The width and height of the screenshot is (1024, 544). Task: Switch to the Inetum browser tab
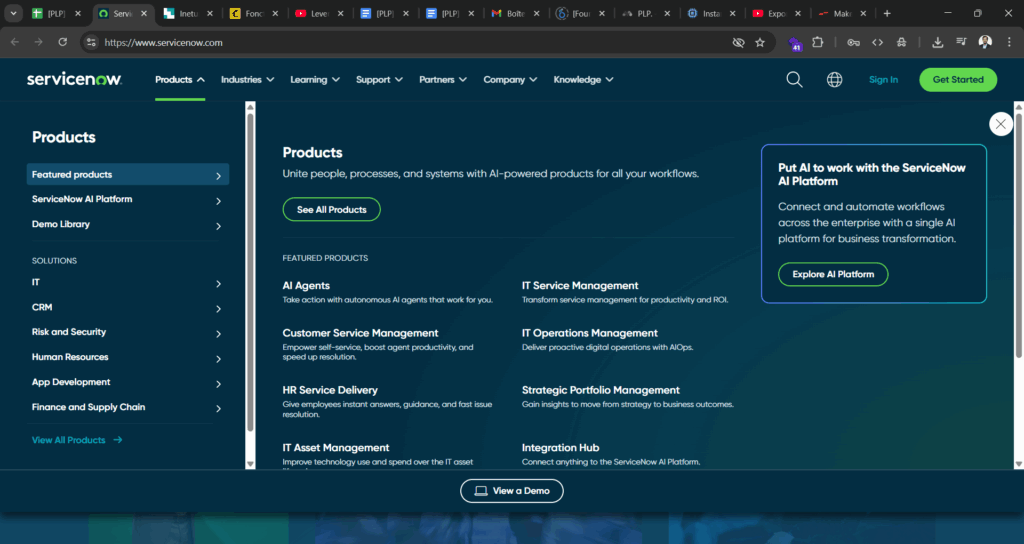(187, 13)
